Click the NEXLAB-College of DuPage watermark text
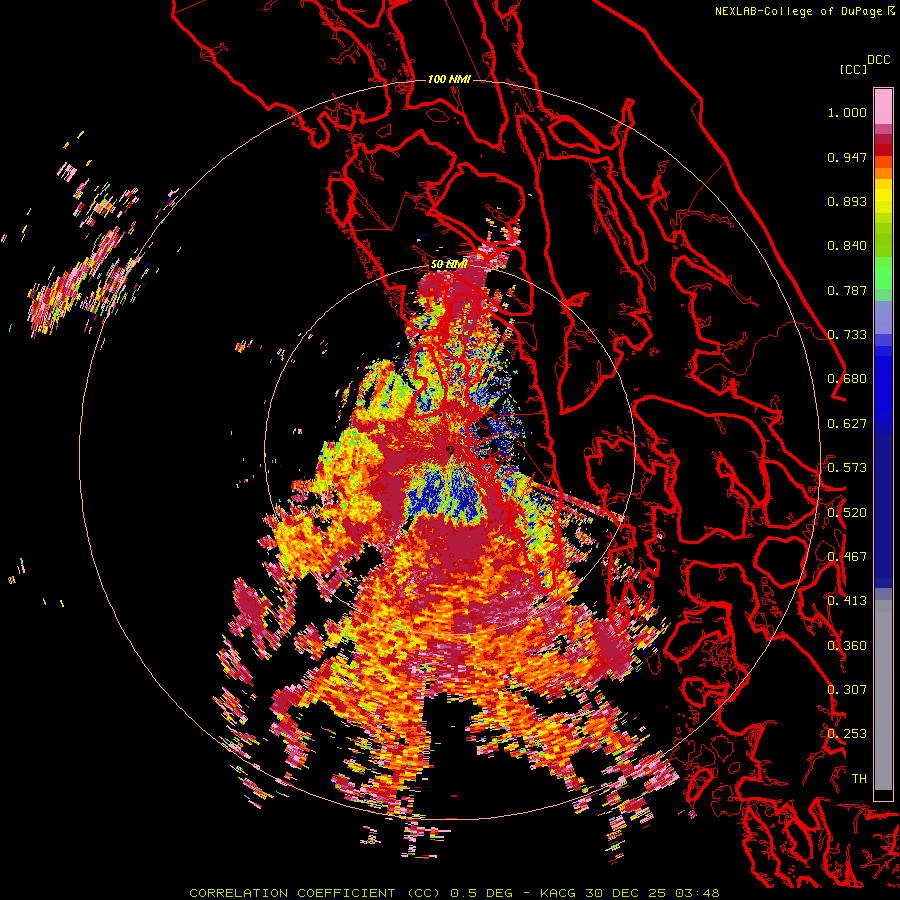900x900 pixels. [x=798, y=11]
